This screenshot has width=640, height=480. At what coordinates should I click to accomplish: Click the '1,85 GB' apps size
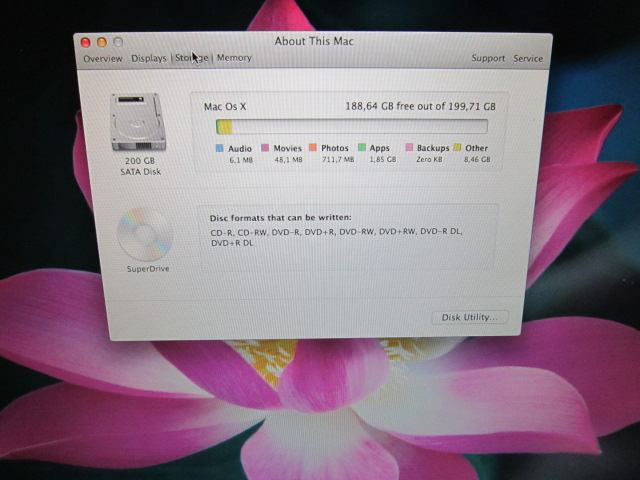click(383, 160)
